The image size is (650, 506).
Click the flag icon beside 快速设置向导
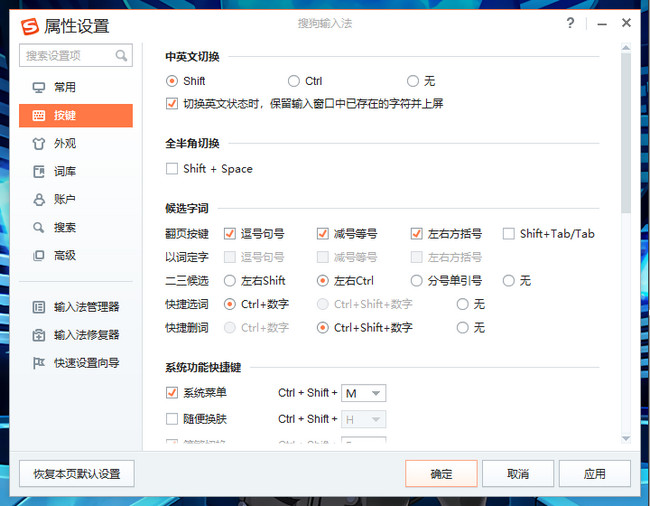(39, 363)
